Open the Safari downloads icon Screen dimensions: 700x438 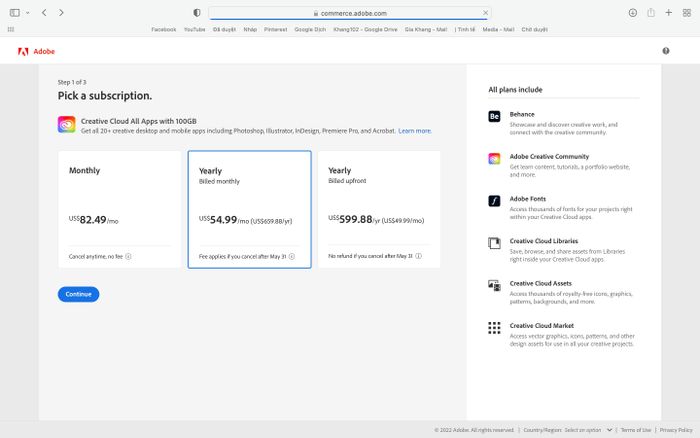(x=633, y=13)
